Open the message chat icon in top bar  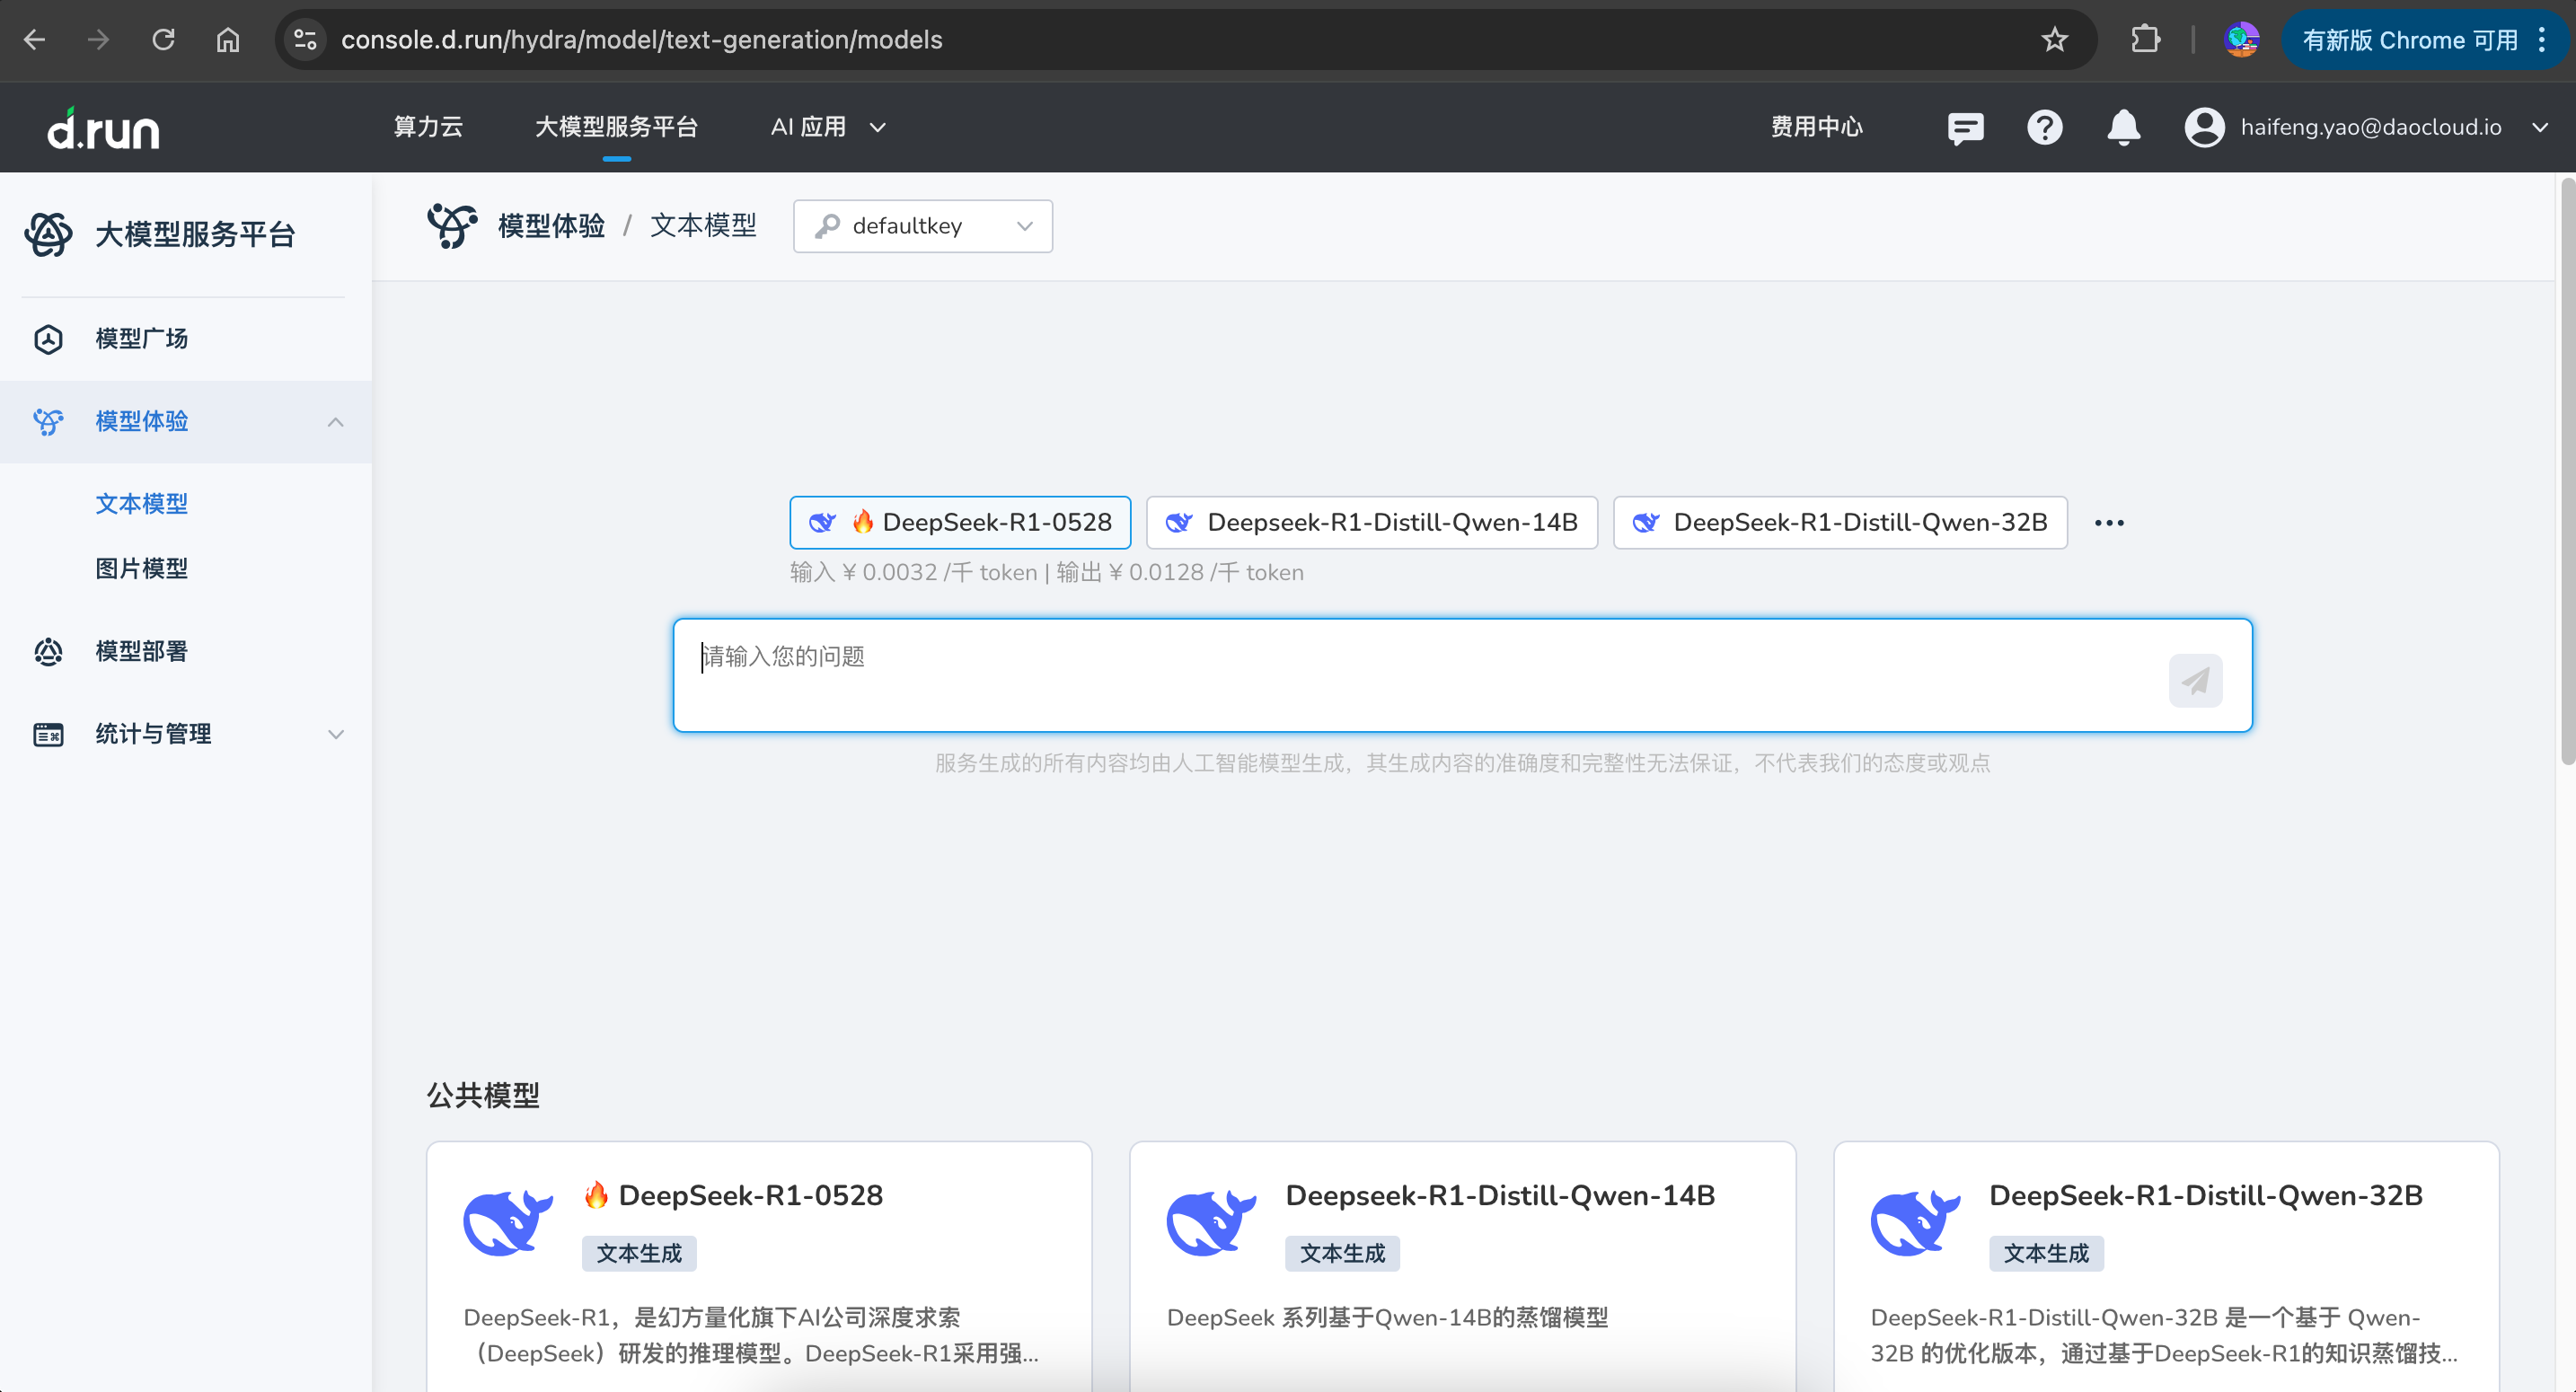(1965, 128)
